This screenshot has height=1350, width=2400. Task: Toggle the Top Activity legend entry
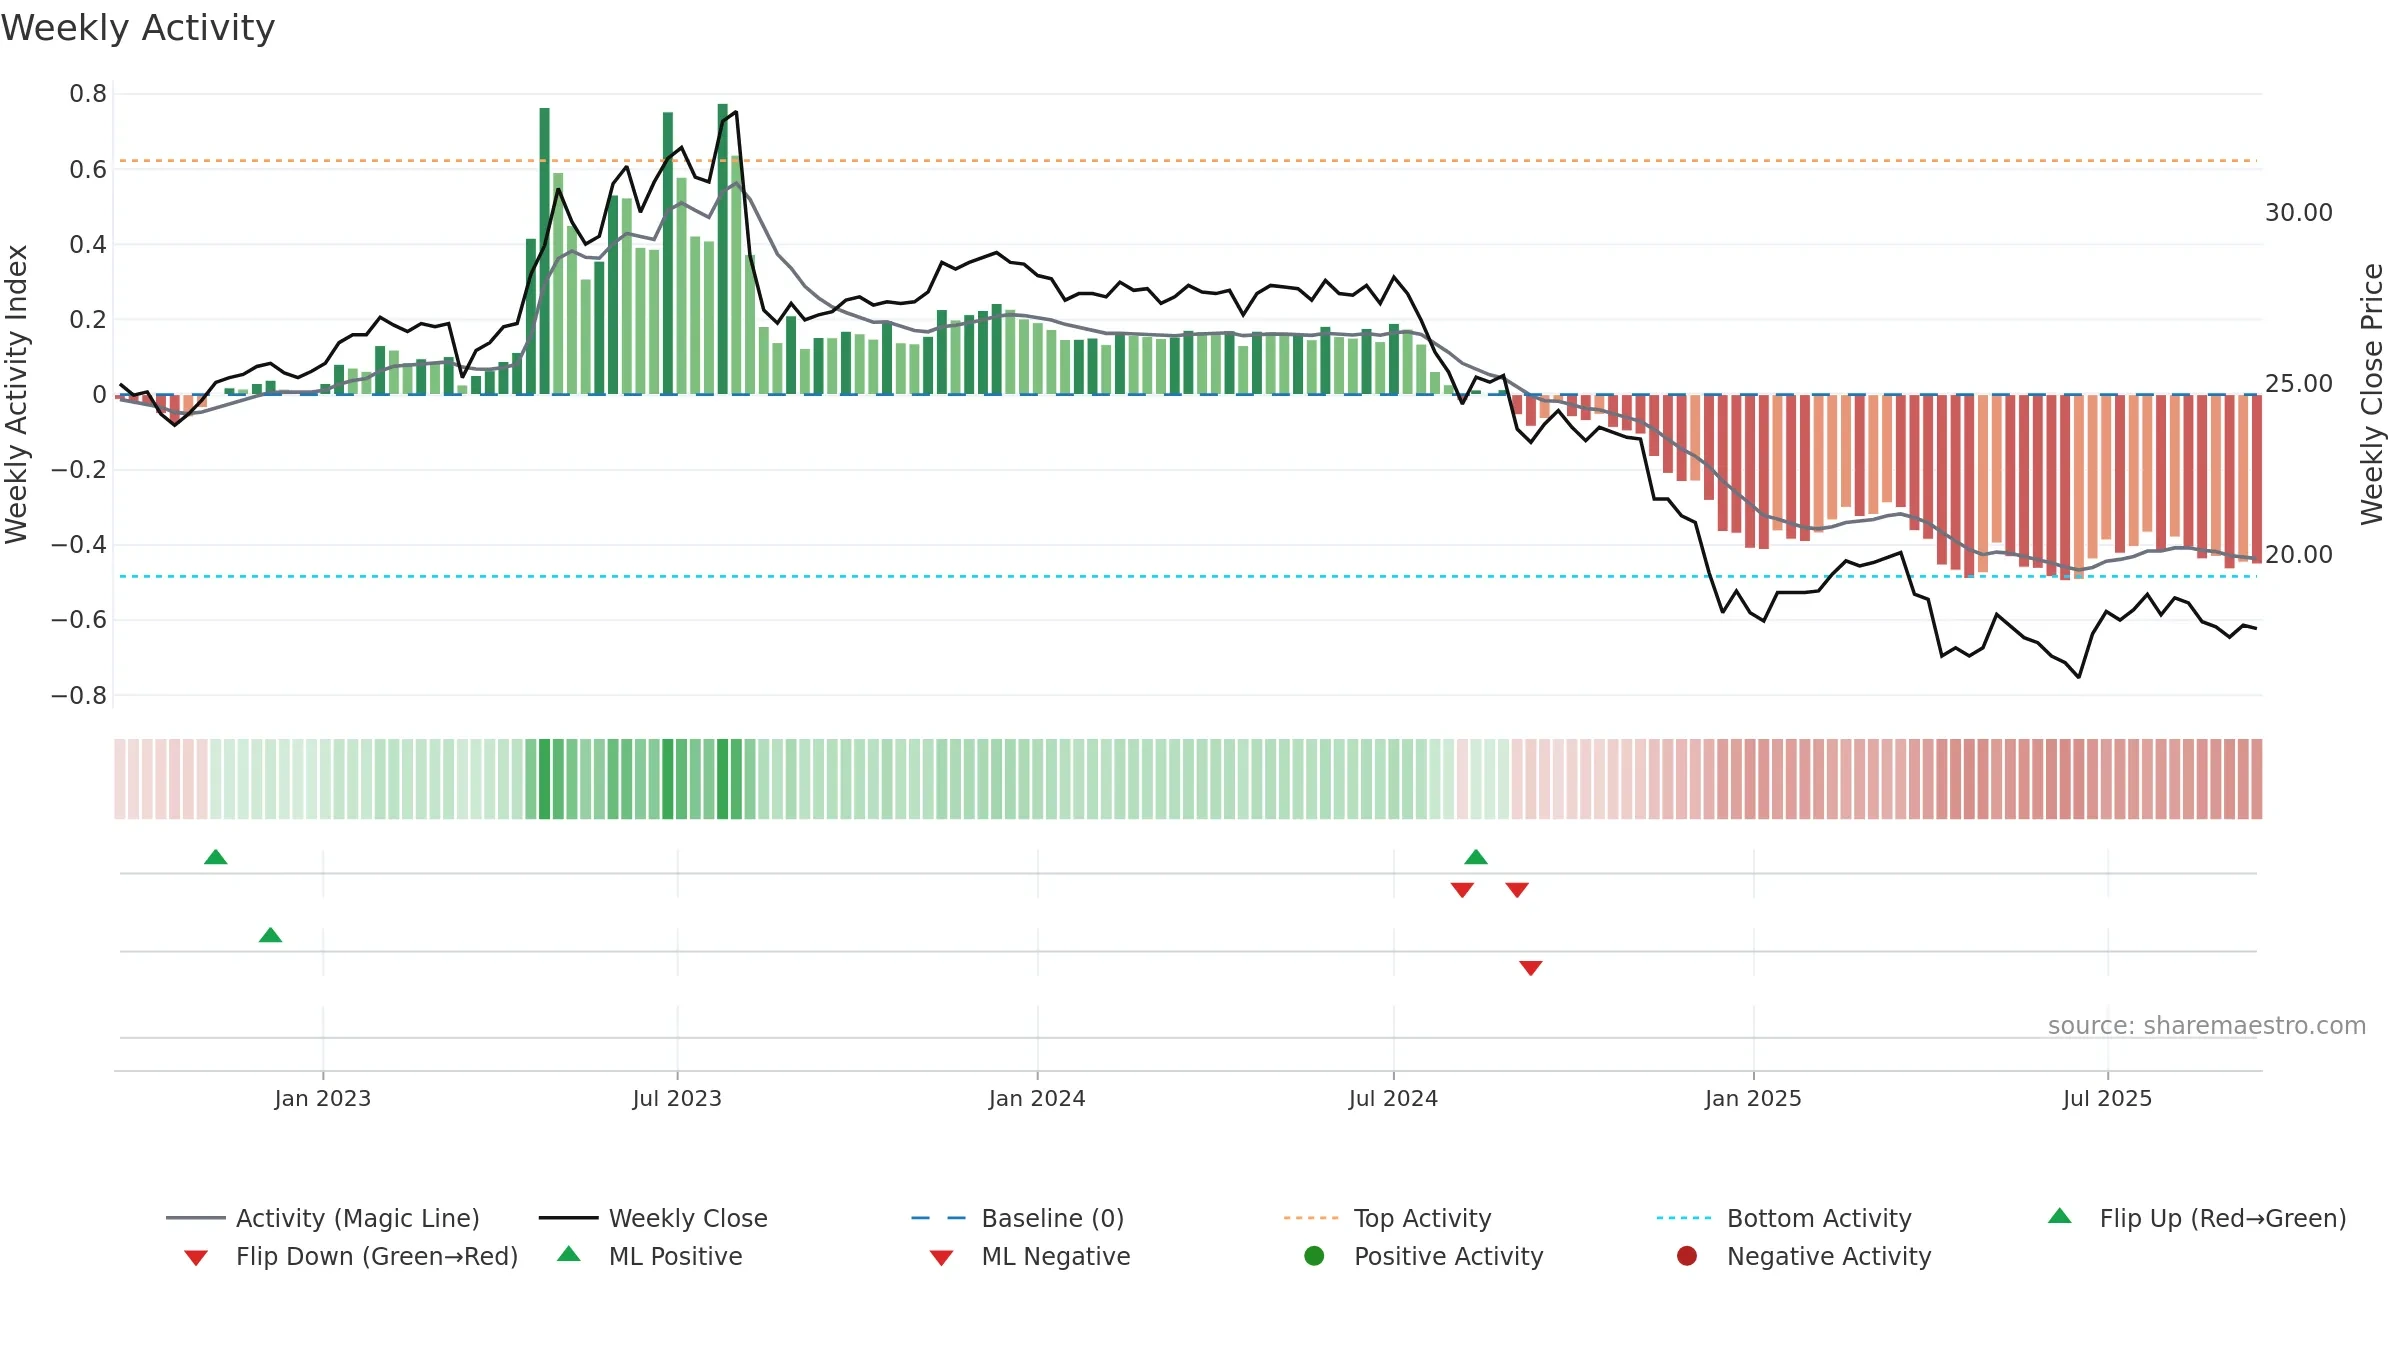pos(1388,1218)
